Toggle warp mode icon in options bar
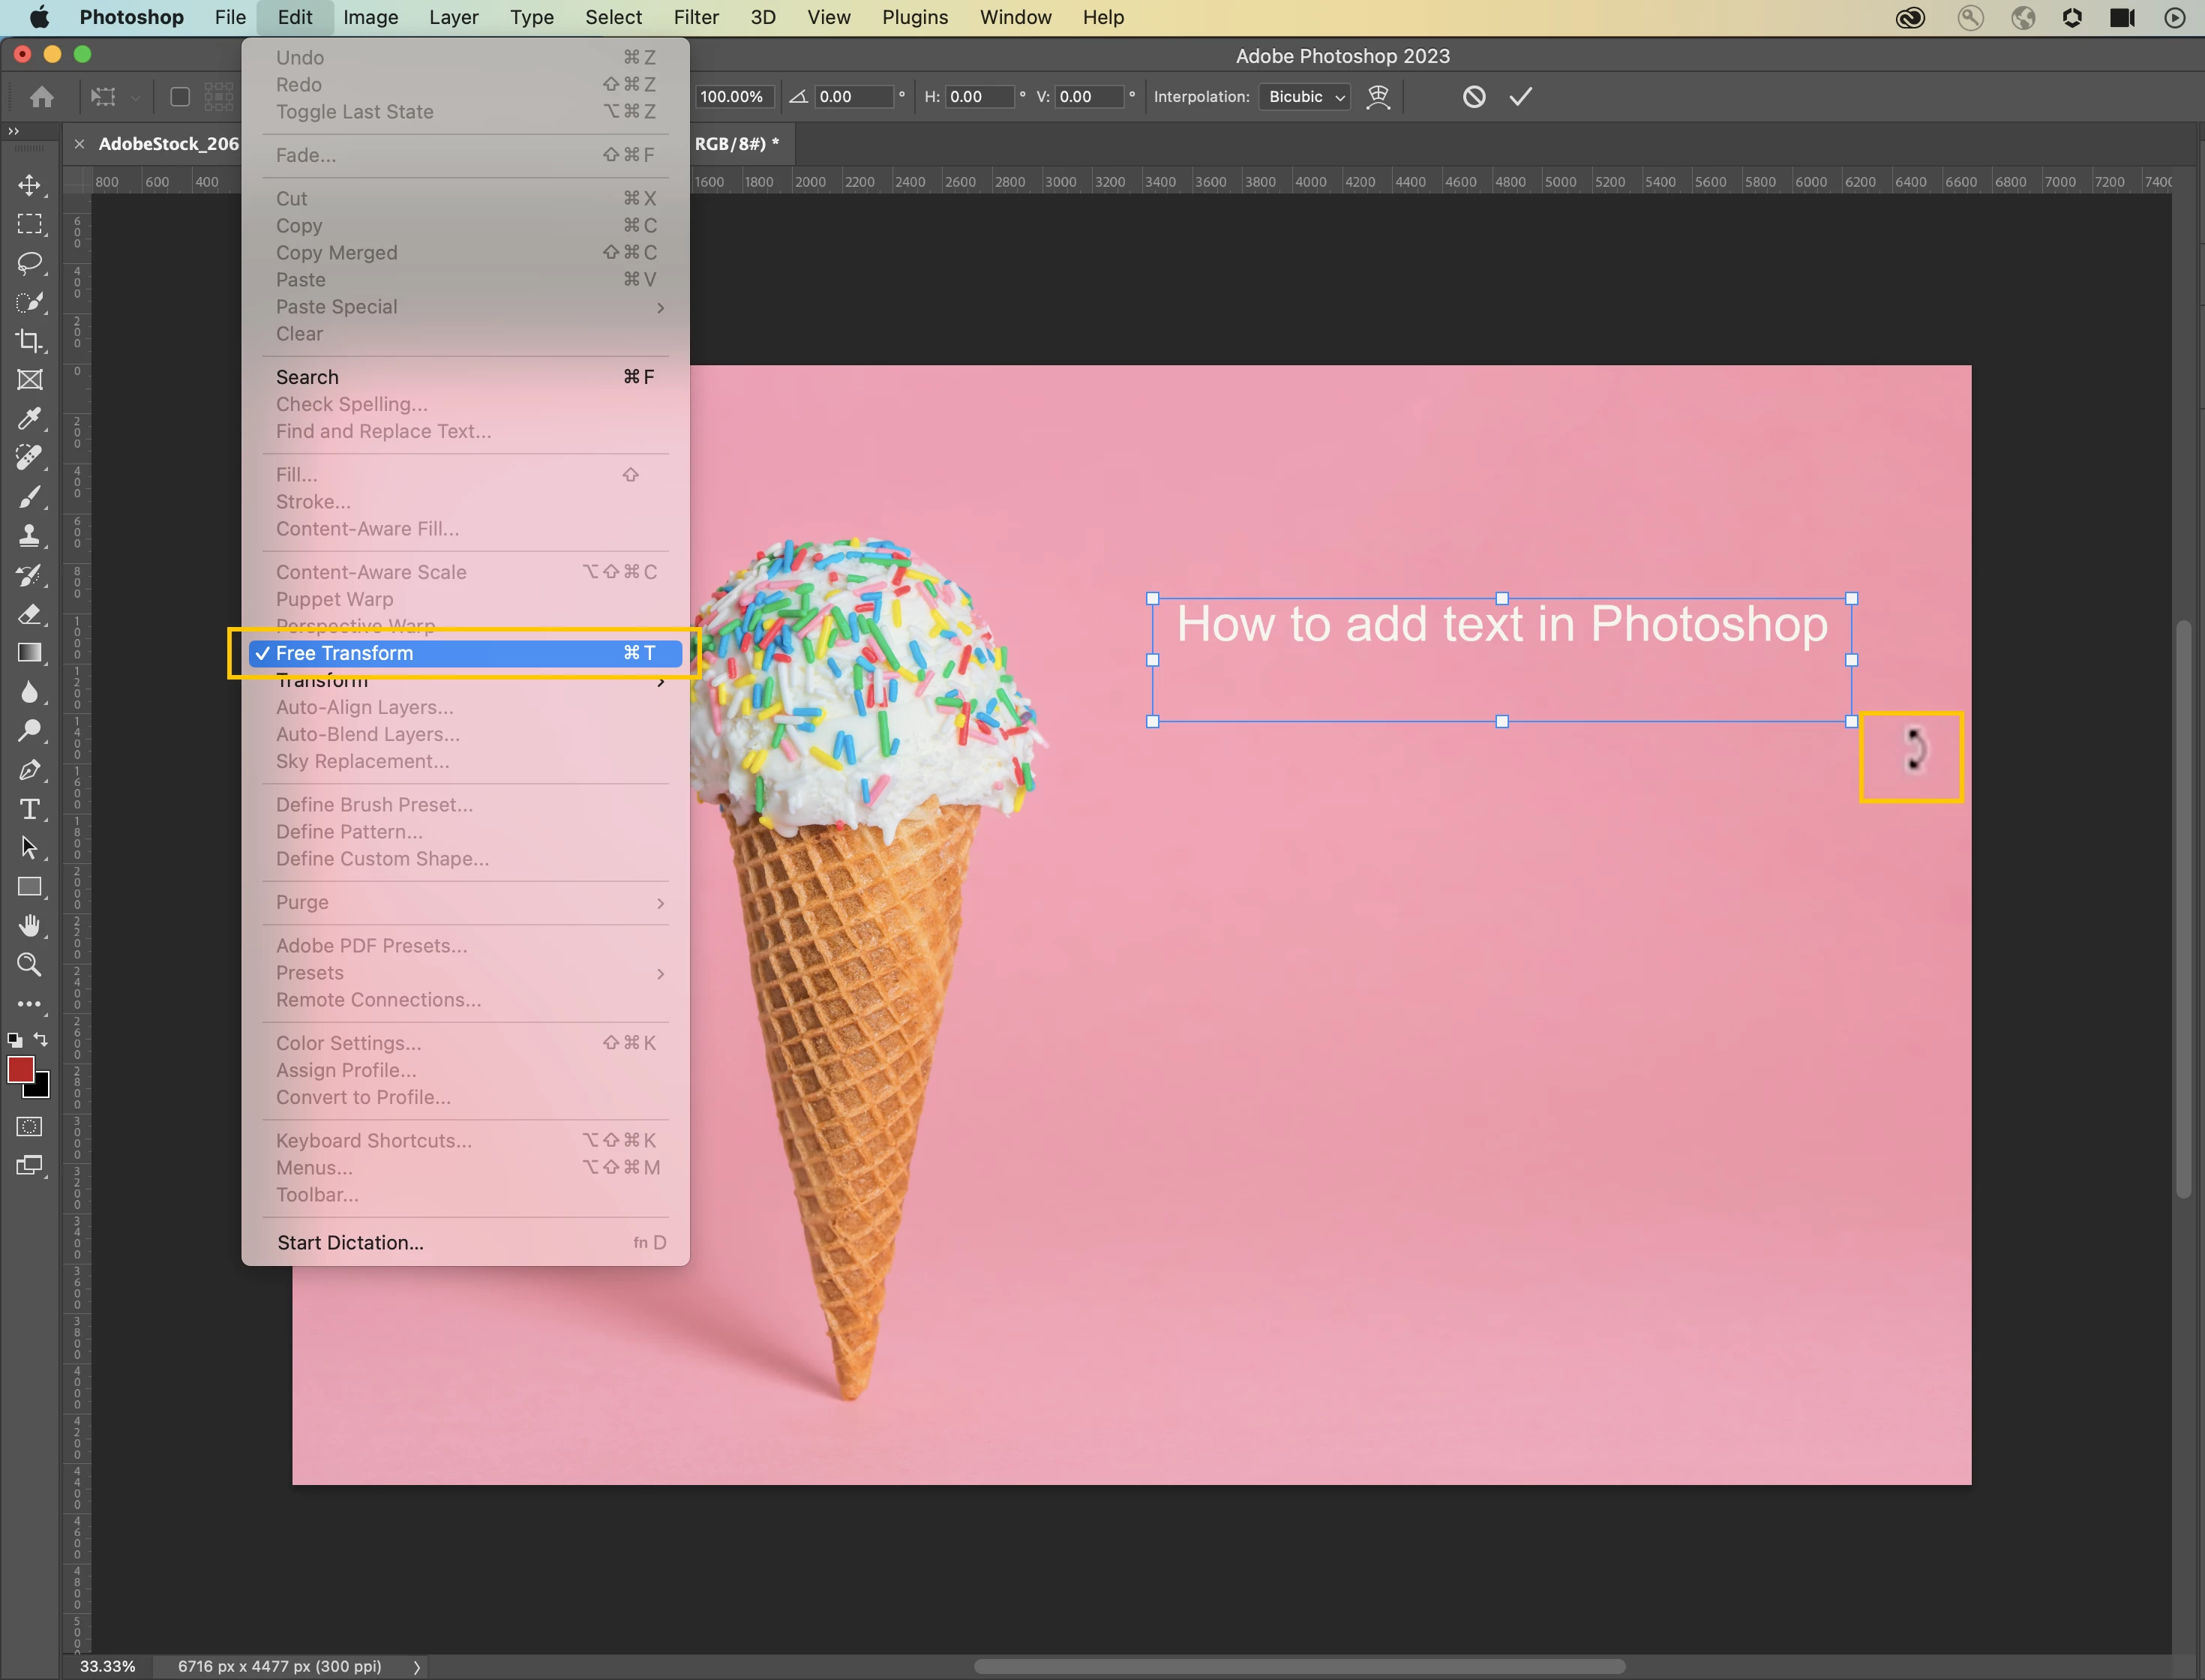 click(1378, 97)
